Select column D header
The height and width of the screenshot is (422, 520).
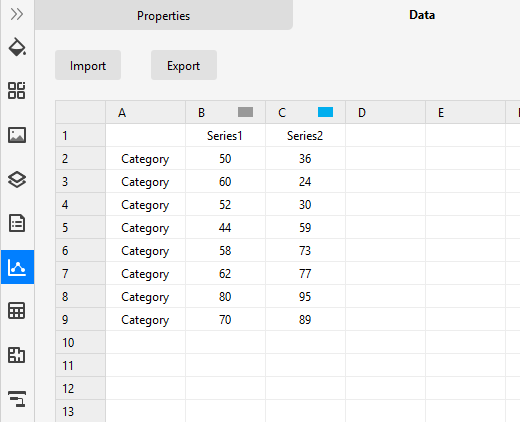coord(385,112)
